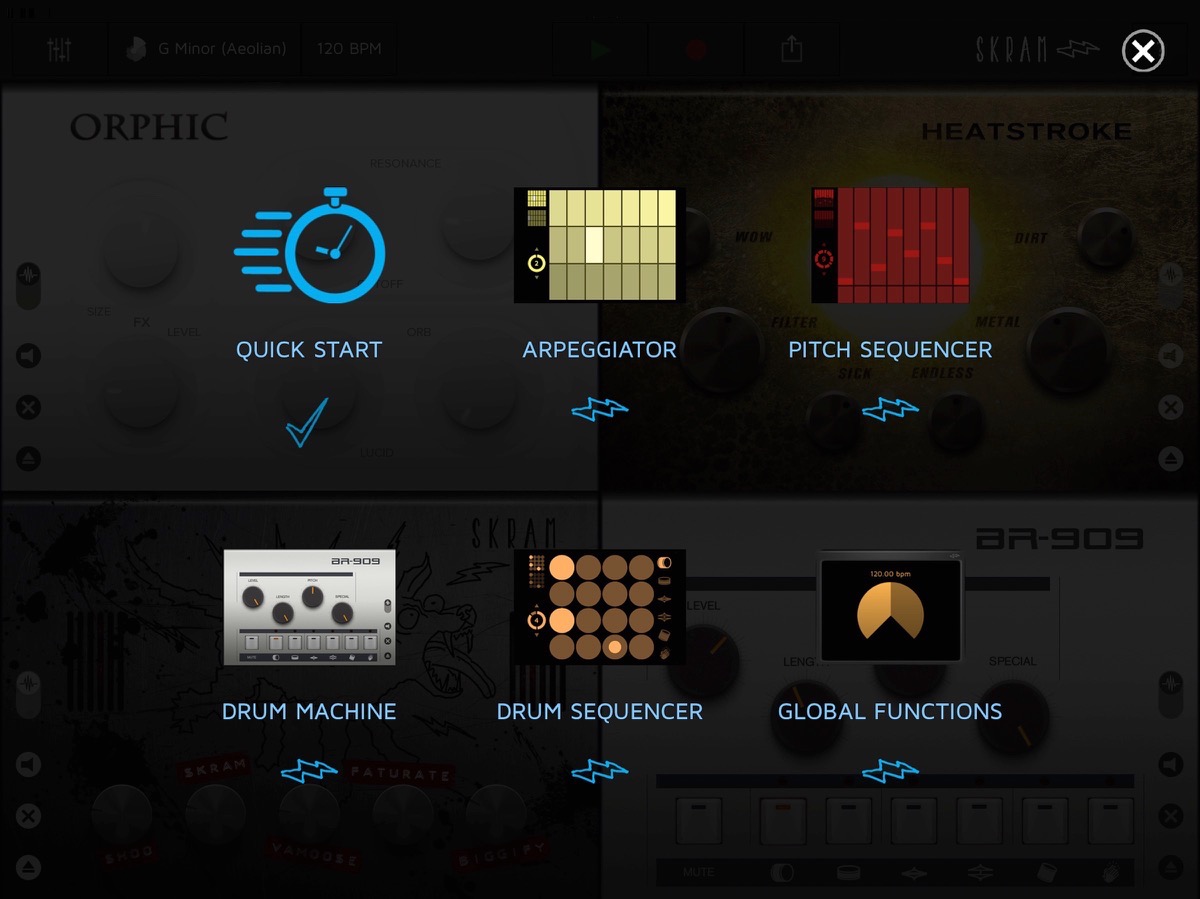This screenshot has width=1200, height=899.
Task: Tap the lightning bolt under Global Functions
Action: 890,771
